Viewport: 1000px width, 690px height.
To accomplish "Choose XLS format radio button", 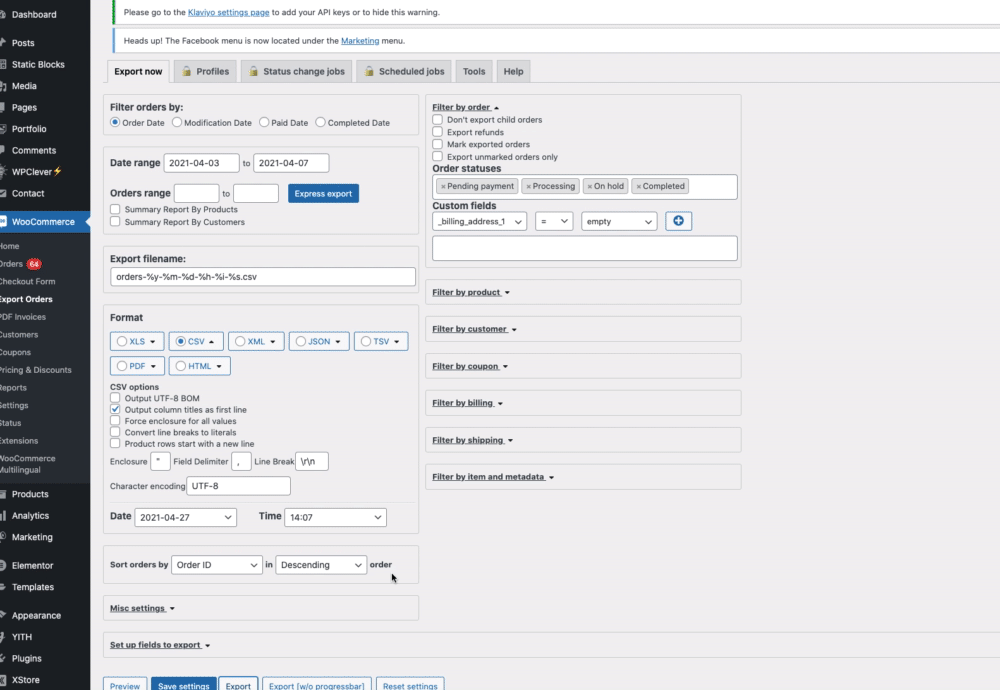I will 122,341.
